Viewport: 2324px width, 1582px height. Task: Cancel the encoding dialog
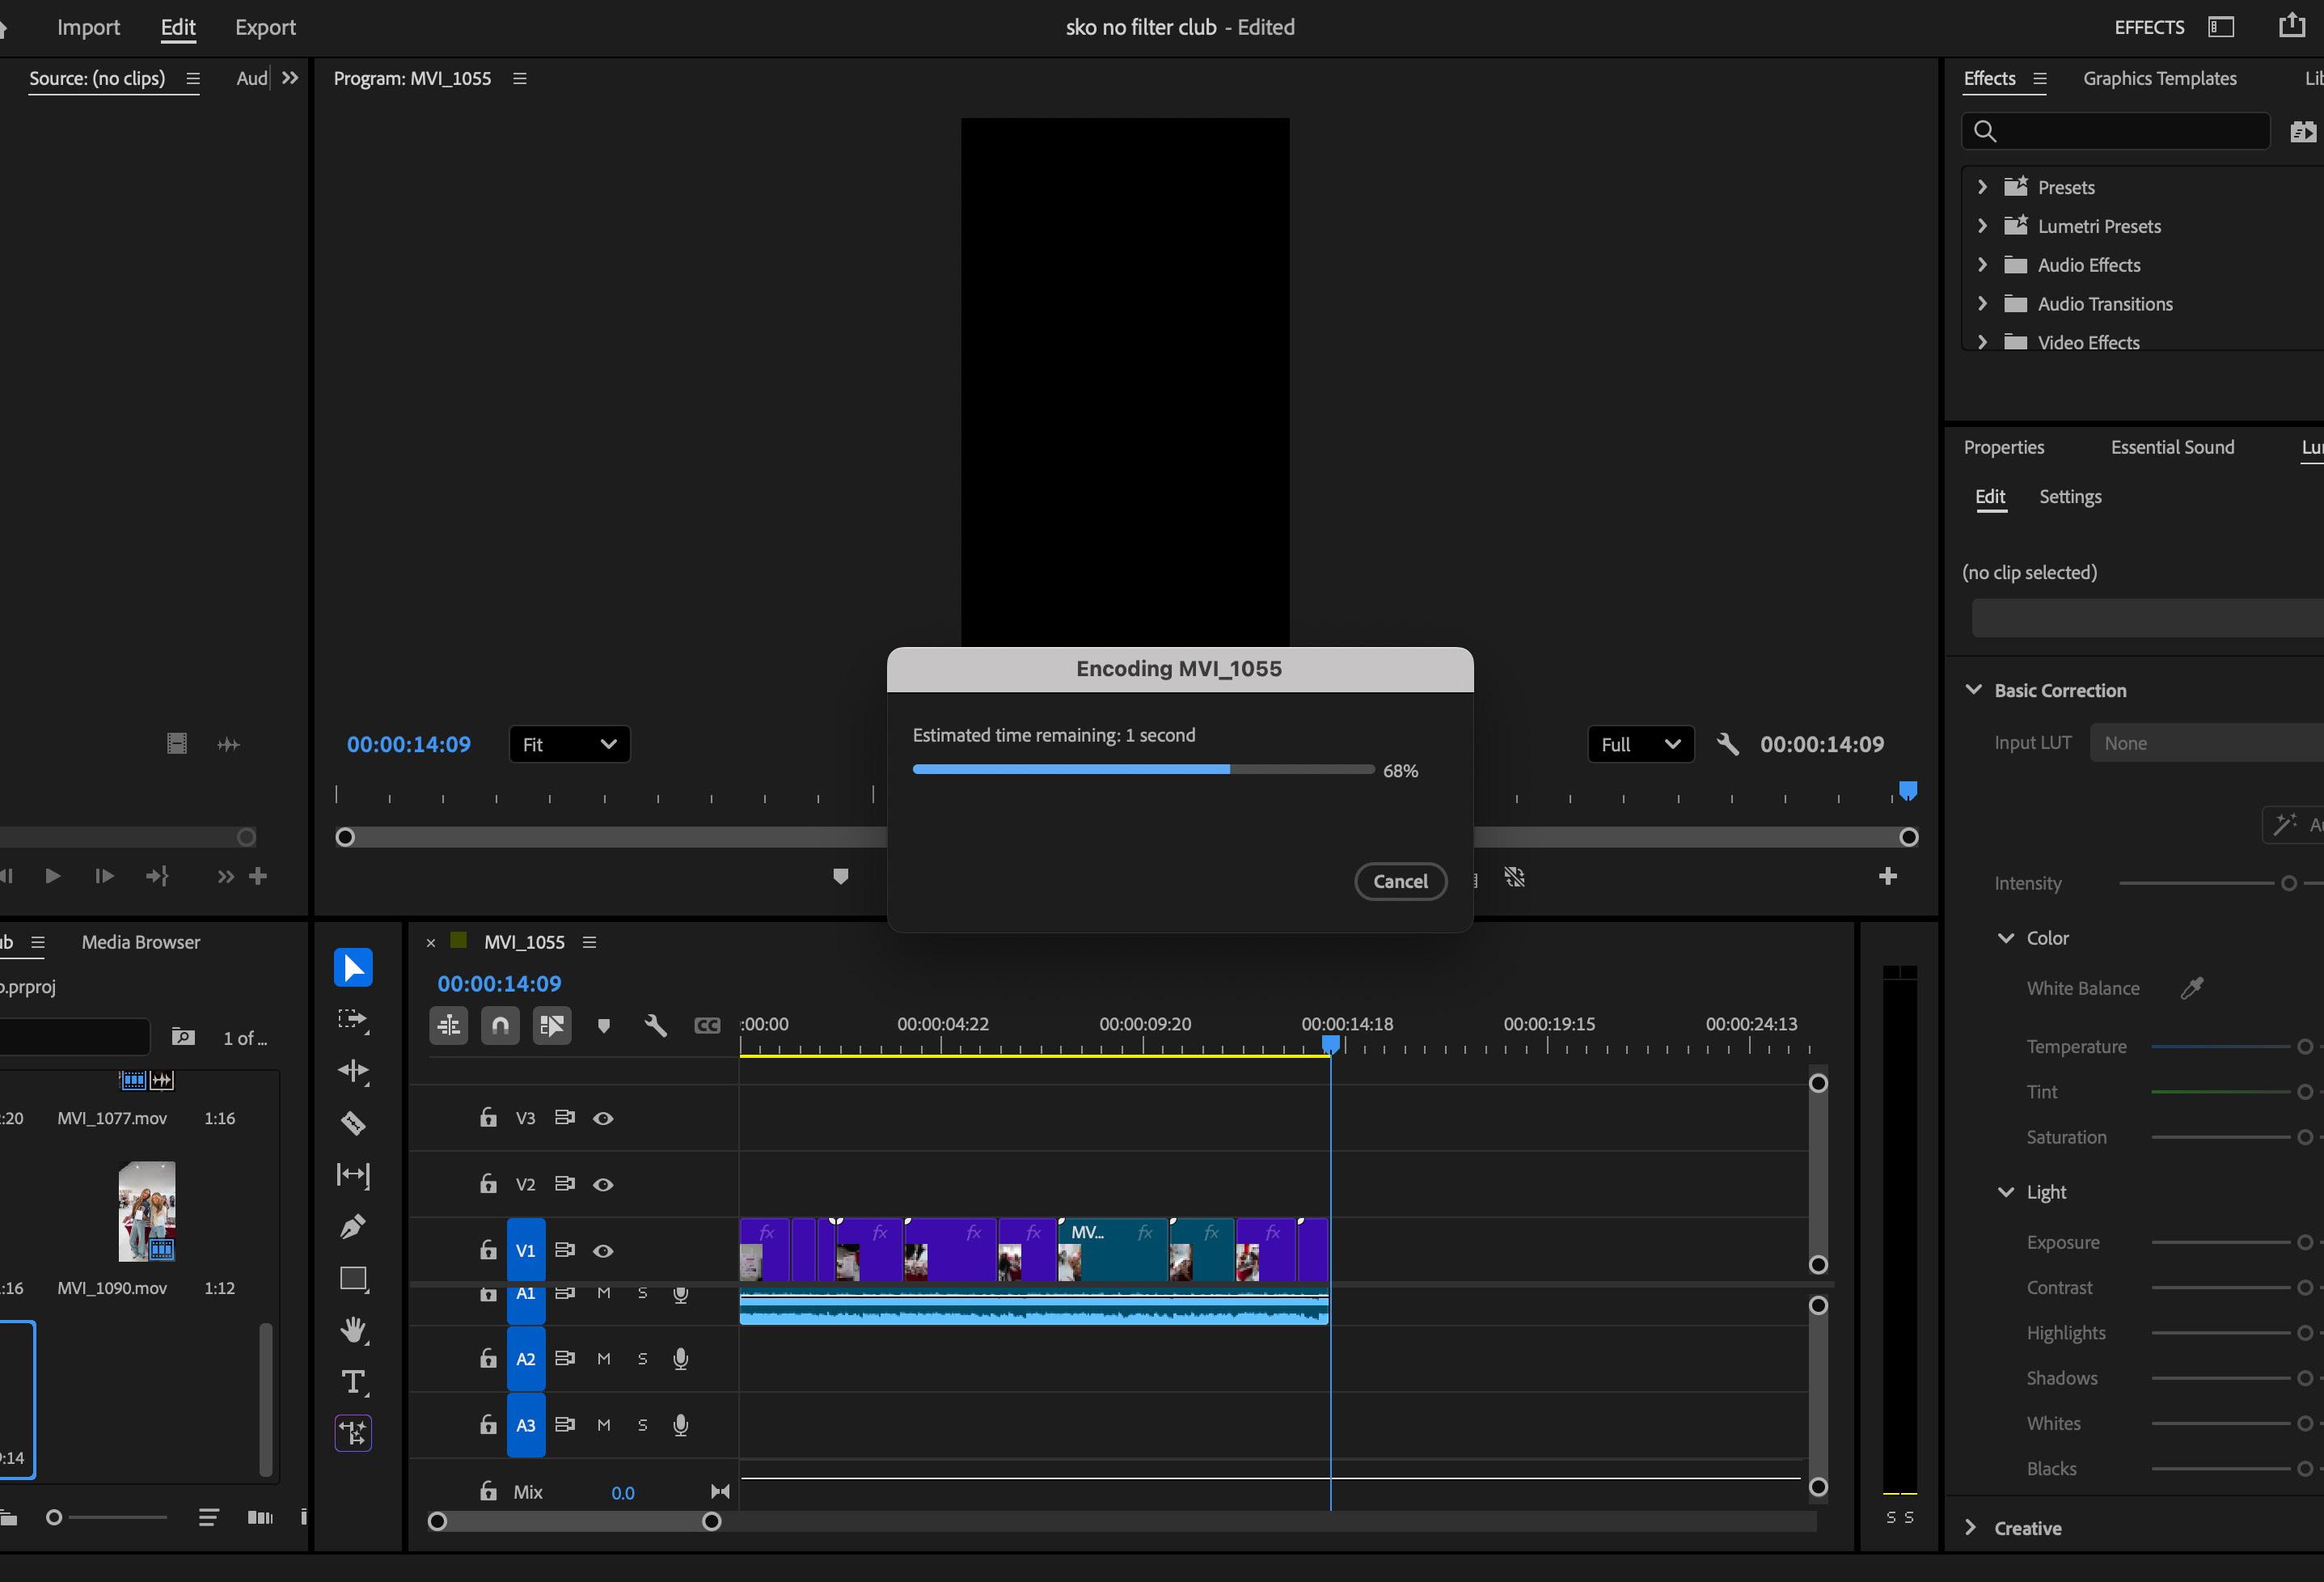[x=1400, y=882]
